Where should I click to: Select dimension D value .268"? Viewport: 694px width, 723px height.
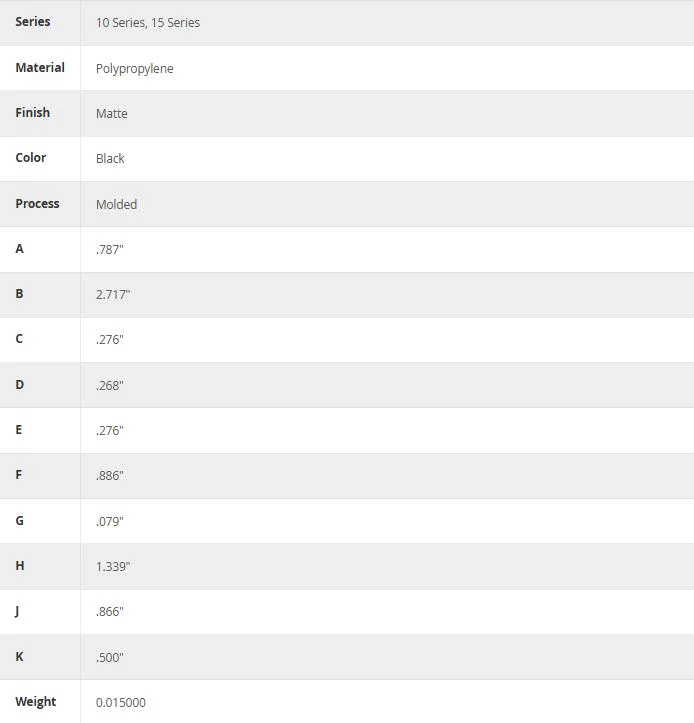point(110,385)
